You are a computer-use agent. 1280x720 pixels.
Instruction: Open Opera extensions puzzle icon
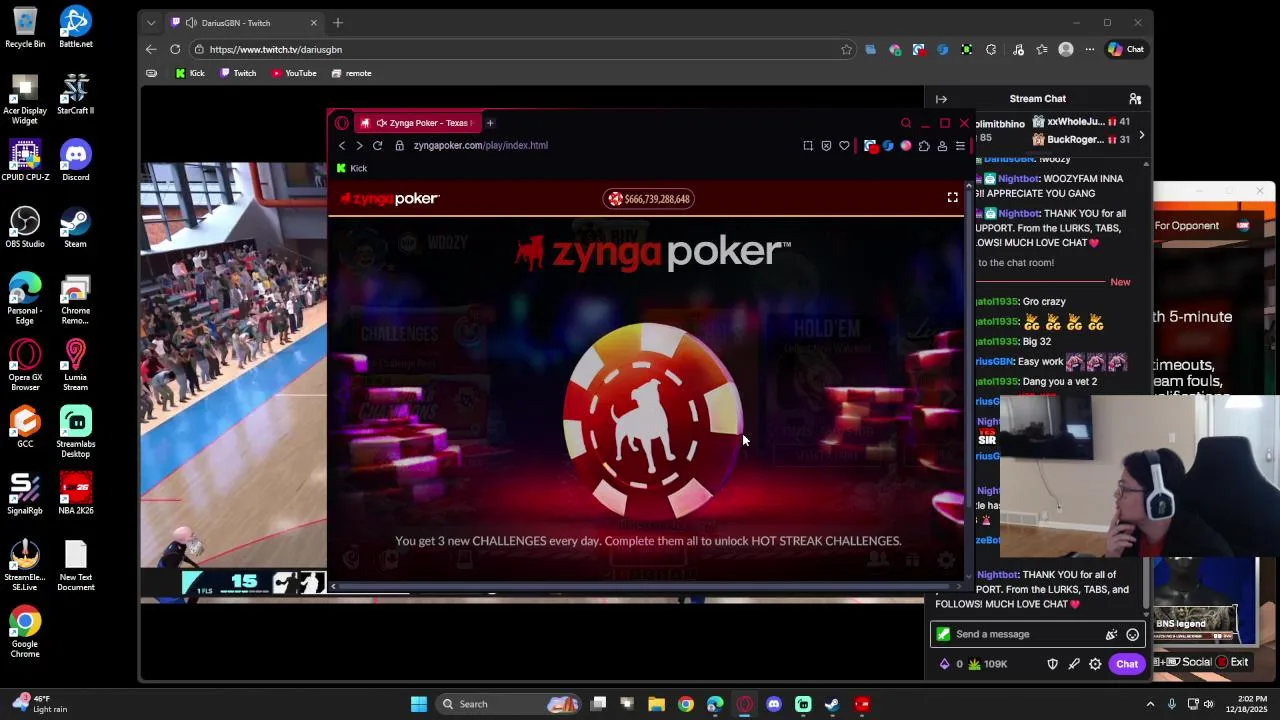(x=924, y=146)
